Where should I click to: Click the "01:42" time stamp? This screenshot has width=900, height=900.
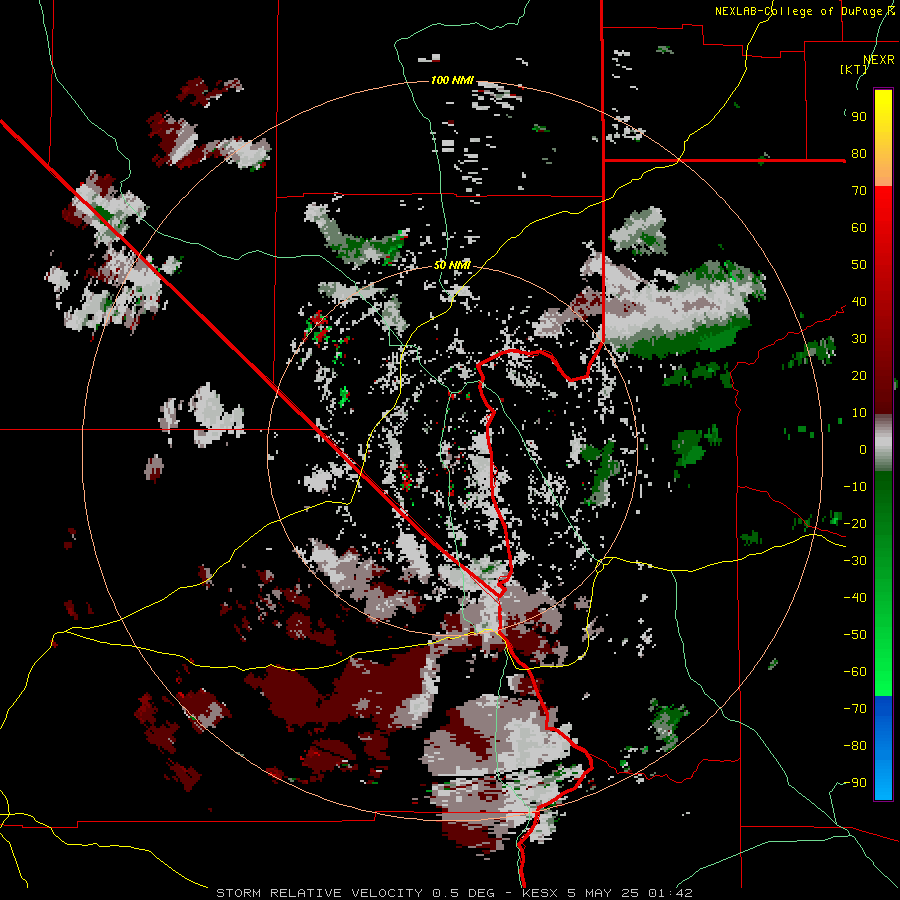click(x=669, y=893)
